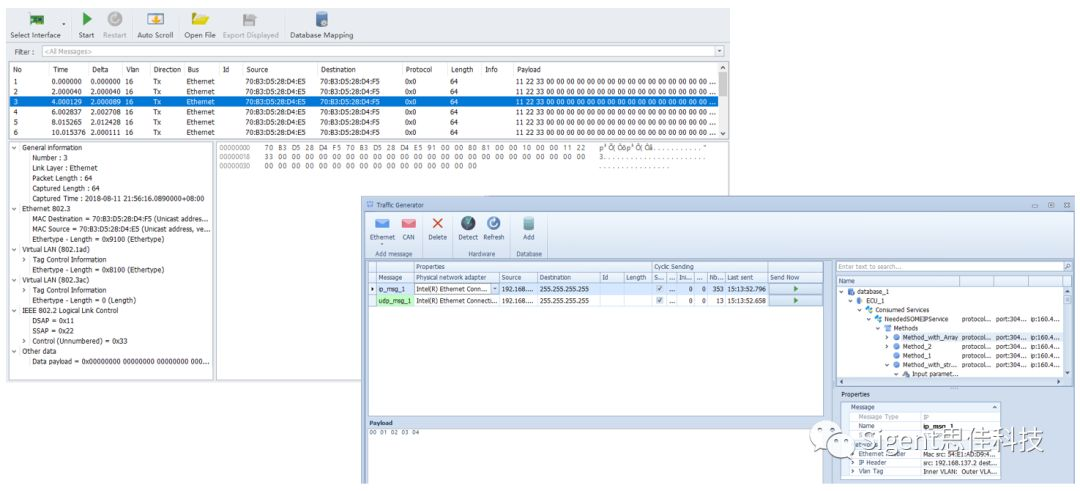Expand the Method_with_Array item
This screenshot has height=491, width=1080.
(x=886, y=337)
